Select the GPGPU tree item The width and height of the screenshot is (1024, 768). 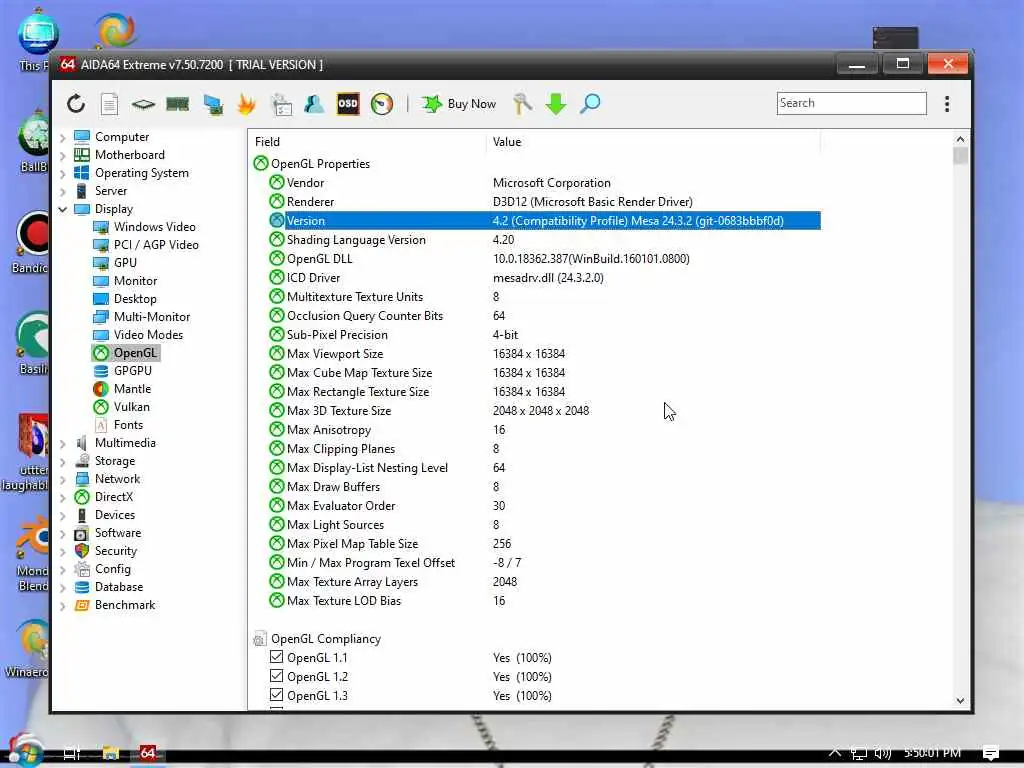tap(123, 371)
